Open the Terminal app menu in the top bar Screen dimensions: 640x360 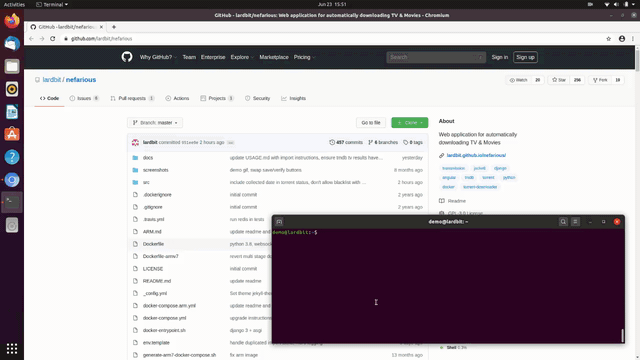52,4
